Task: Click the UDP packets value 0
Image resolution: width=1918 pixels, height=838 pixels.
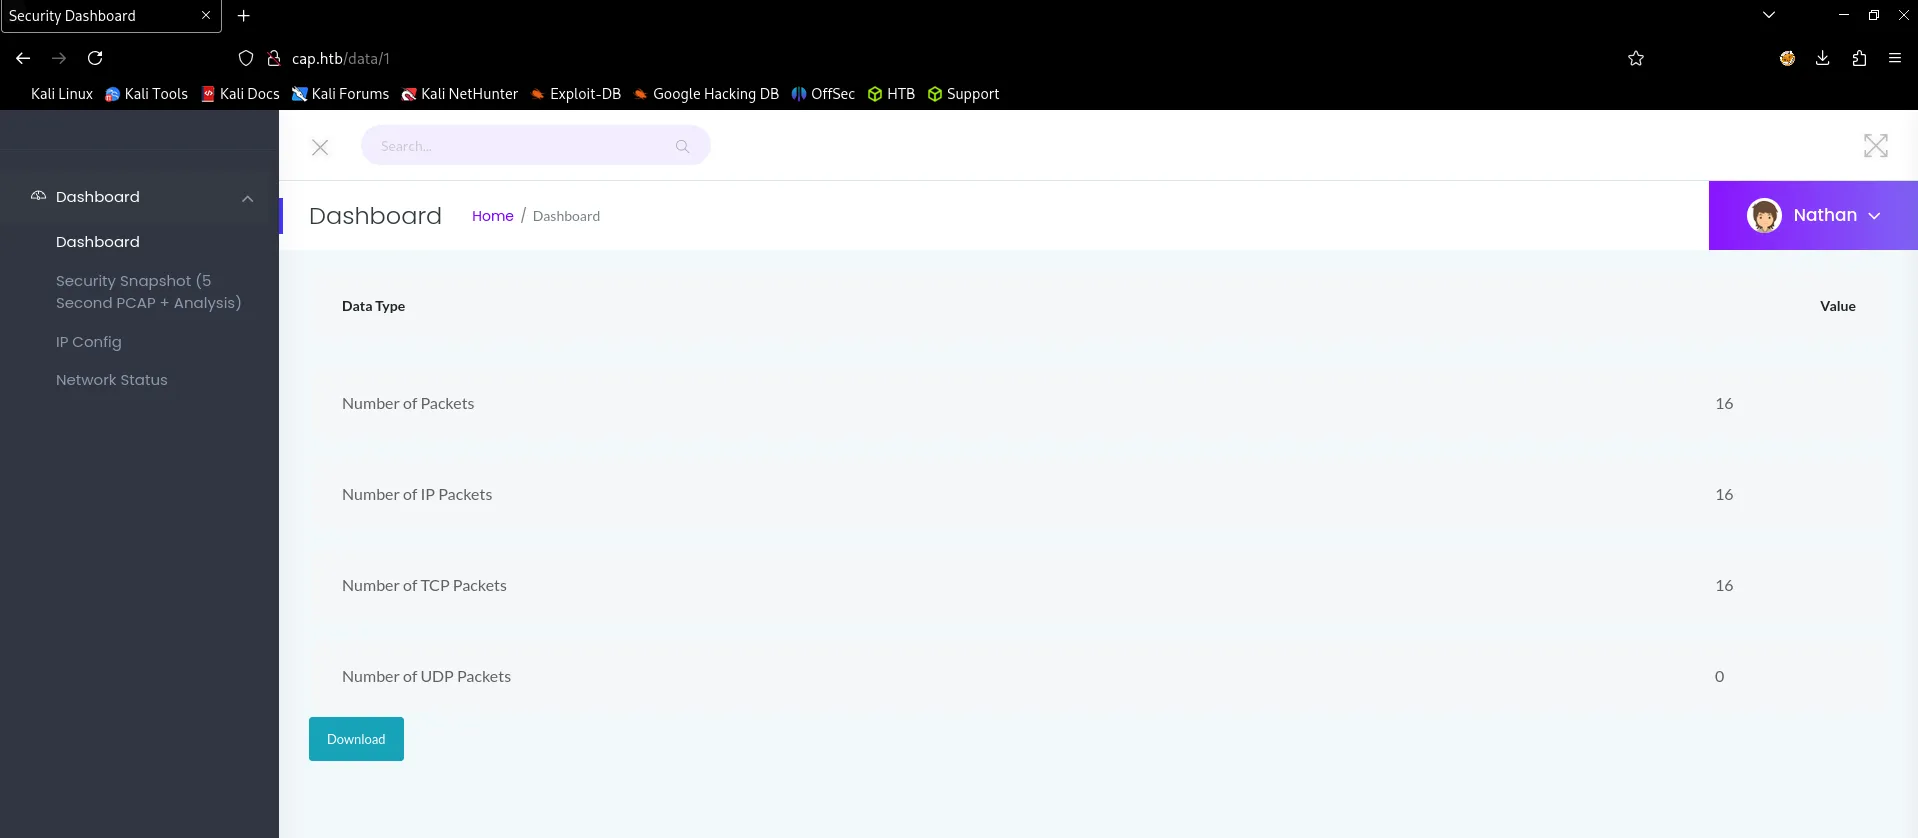Action: pos(1719,677)
